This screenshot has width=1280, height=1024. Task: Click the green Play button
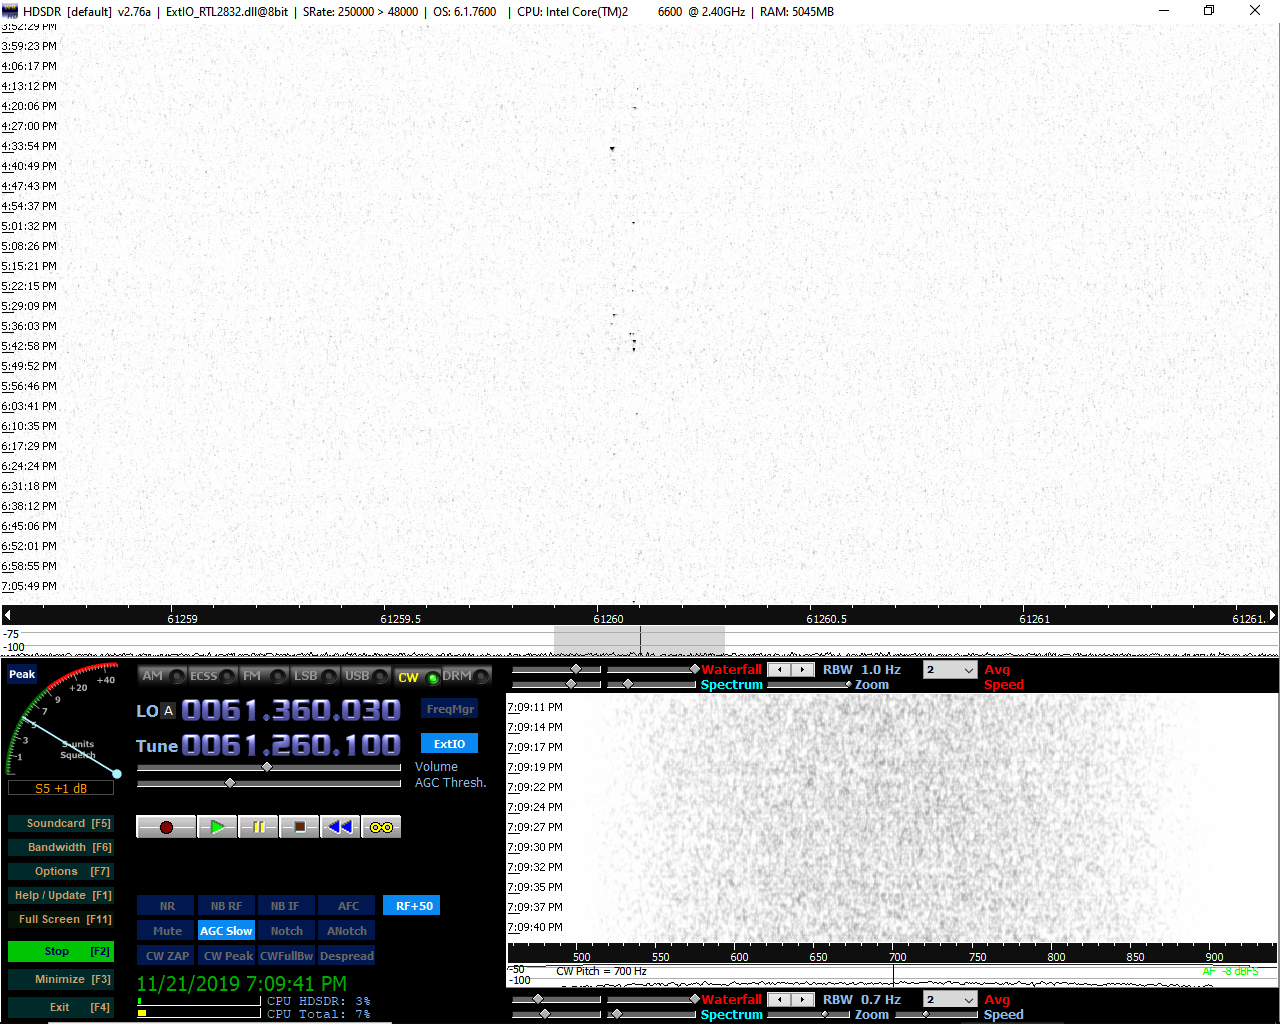[x=216, y=827]
